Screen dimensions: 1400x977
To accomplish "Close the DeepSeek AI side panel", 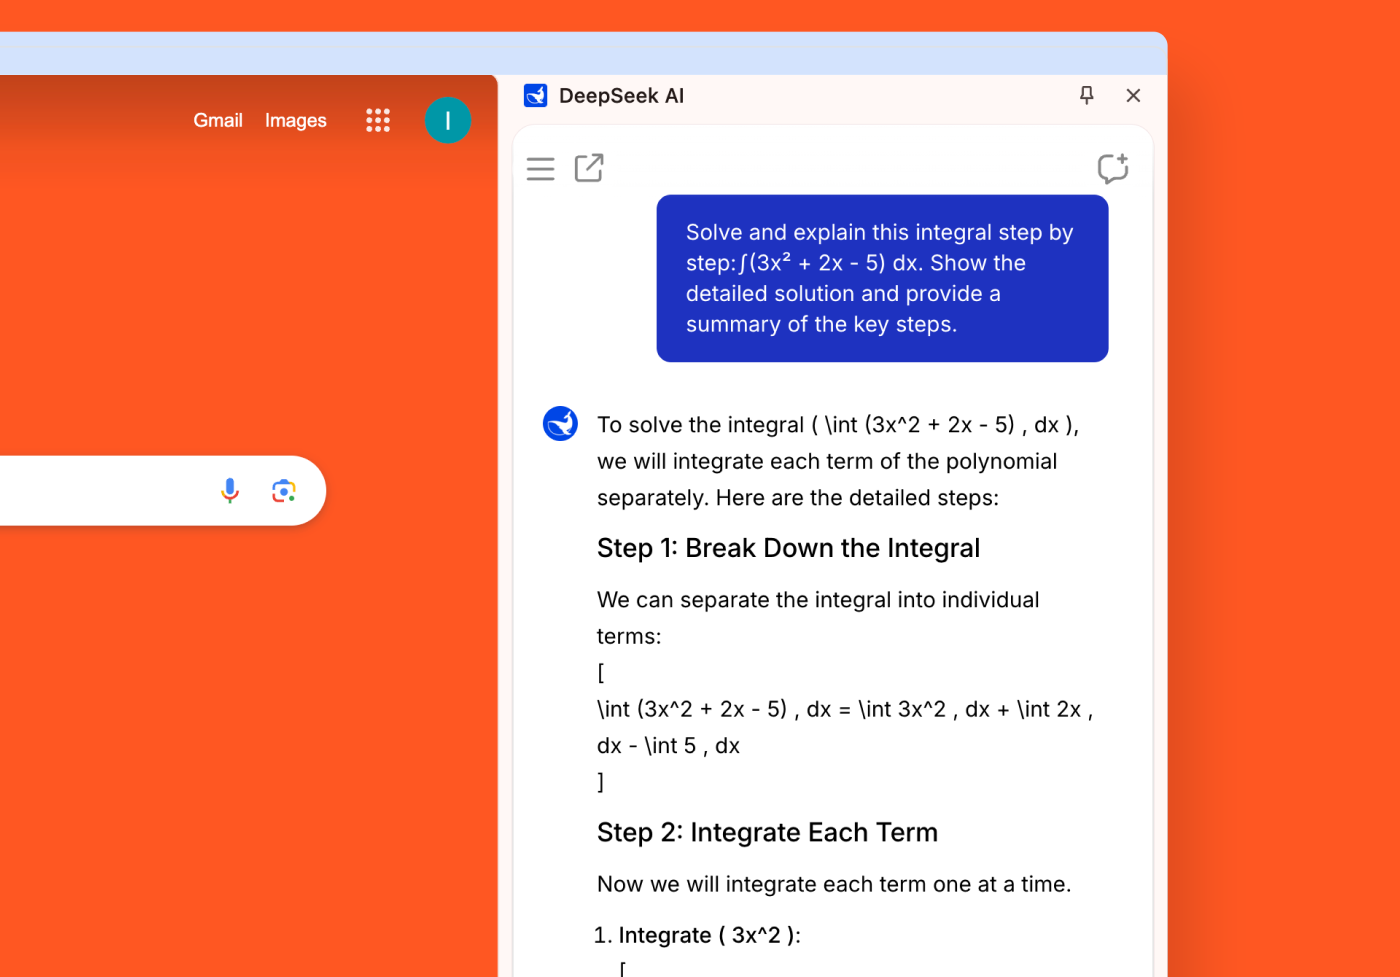I will coord(1133,95).
